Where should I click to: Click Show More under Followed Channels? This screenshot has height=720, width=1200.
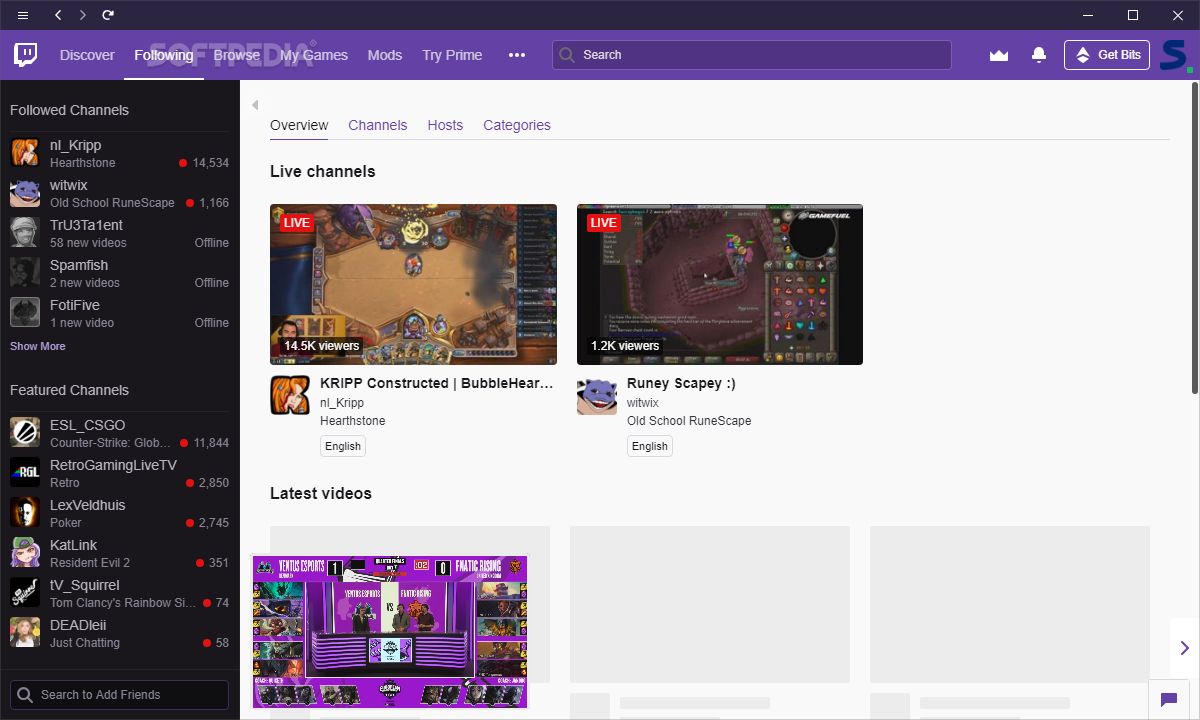38,346
